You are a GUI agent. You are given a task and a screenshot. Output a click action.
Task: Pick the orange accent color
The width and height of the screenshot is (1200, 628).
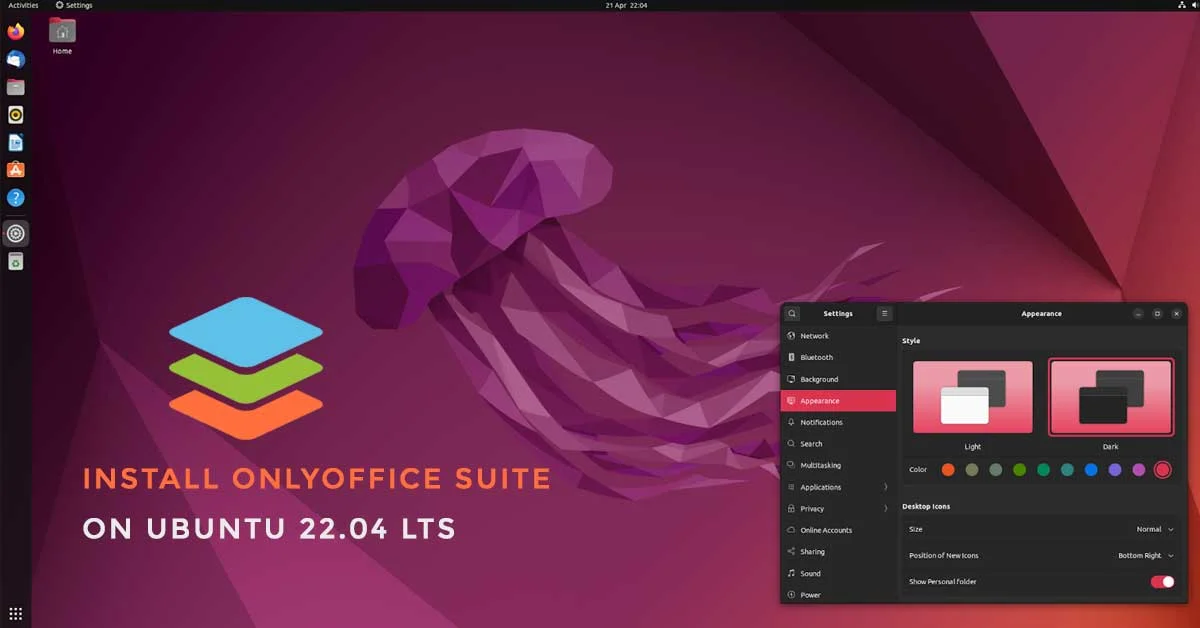click(948, 470)
